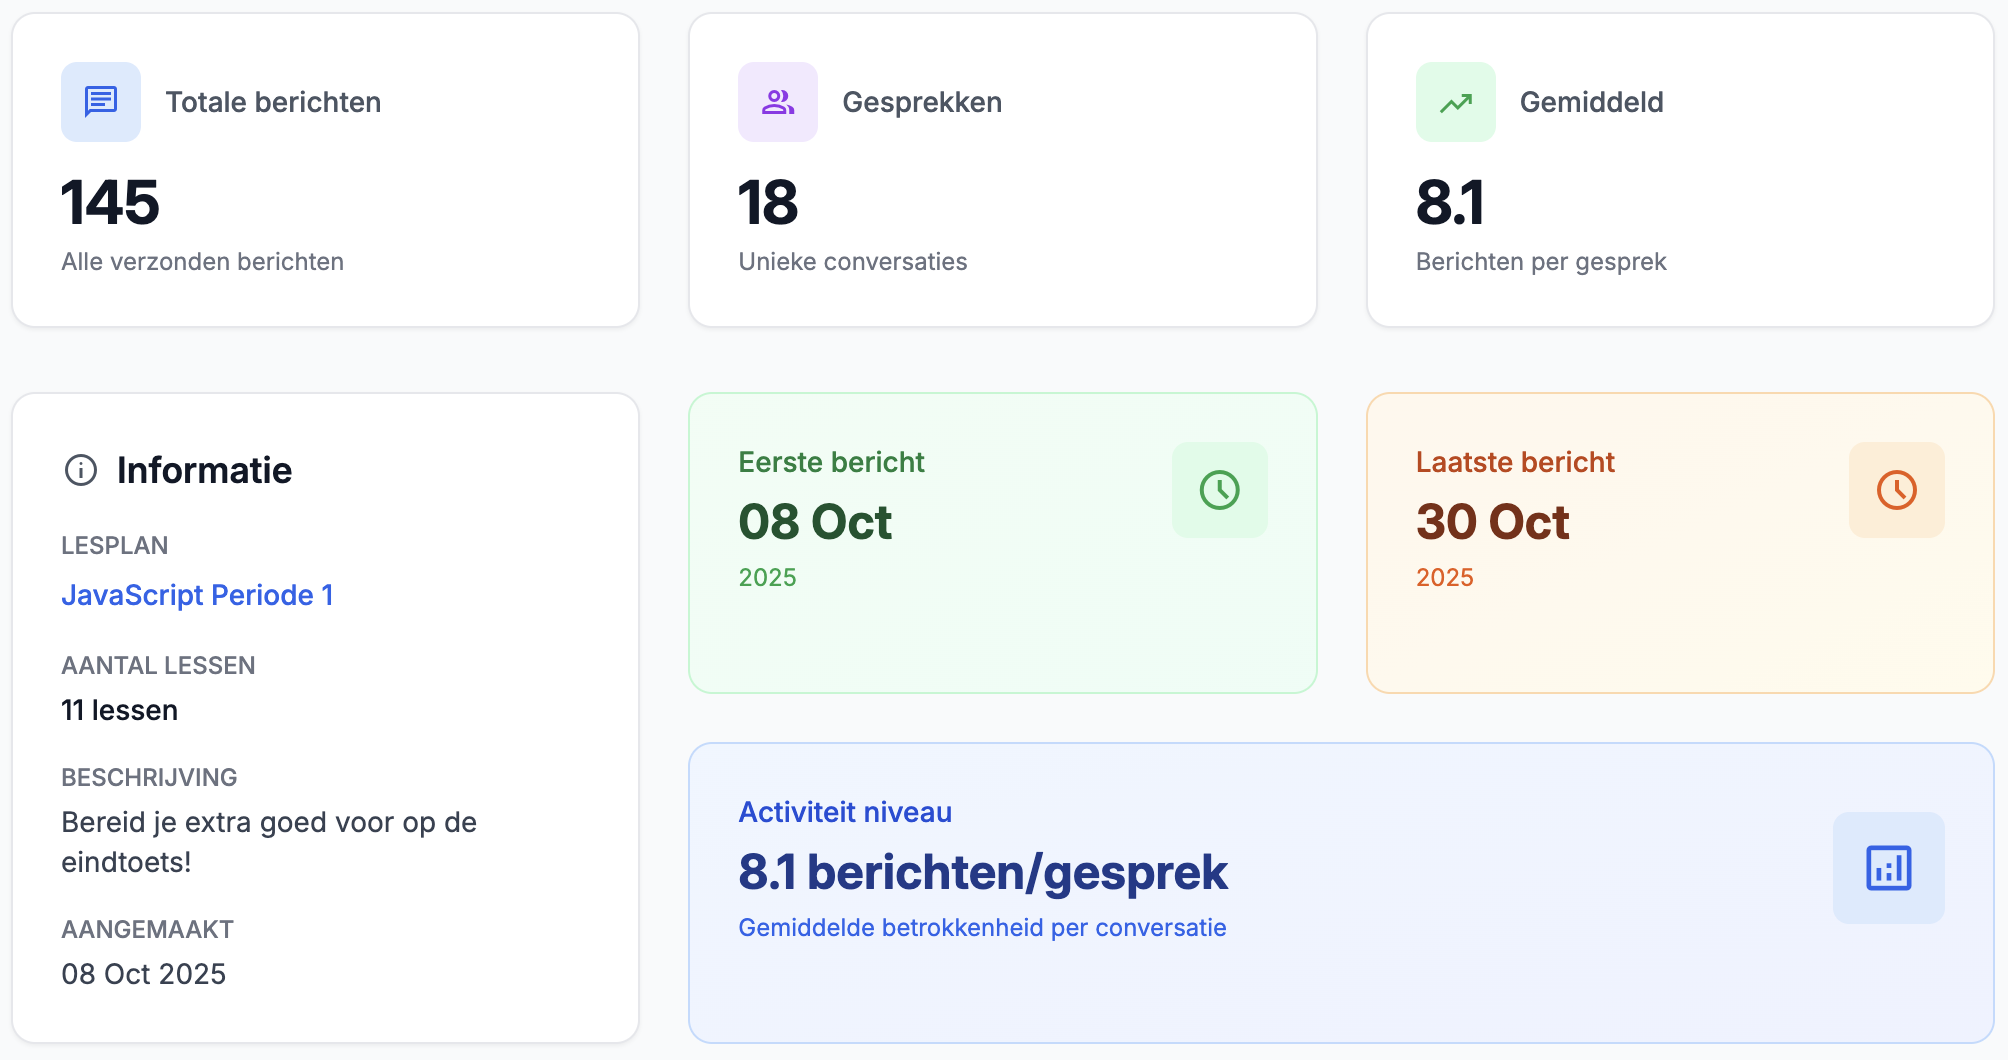Click the value 18 under Gesprekken
This screenshot has height=1060, width=2008.
pos(766,205)
